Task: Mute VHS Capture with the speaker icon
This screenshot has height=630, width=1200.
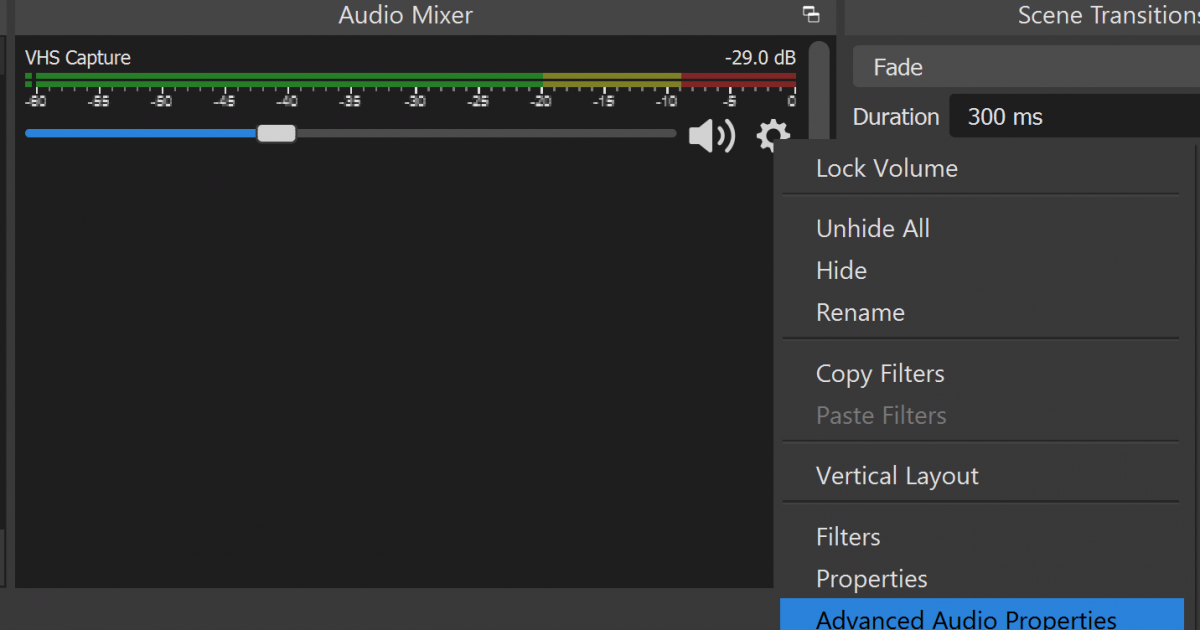Action: click(711, 136)
